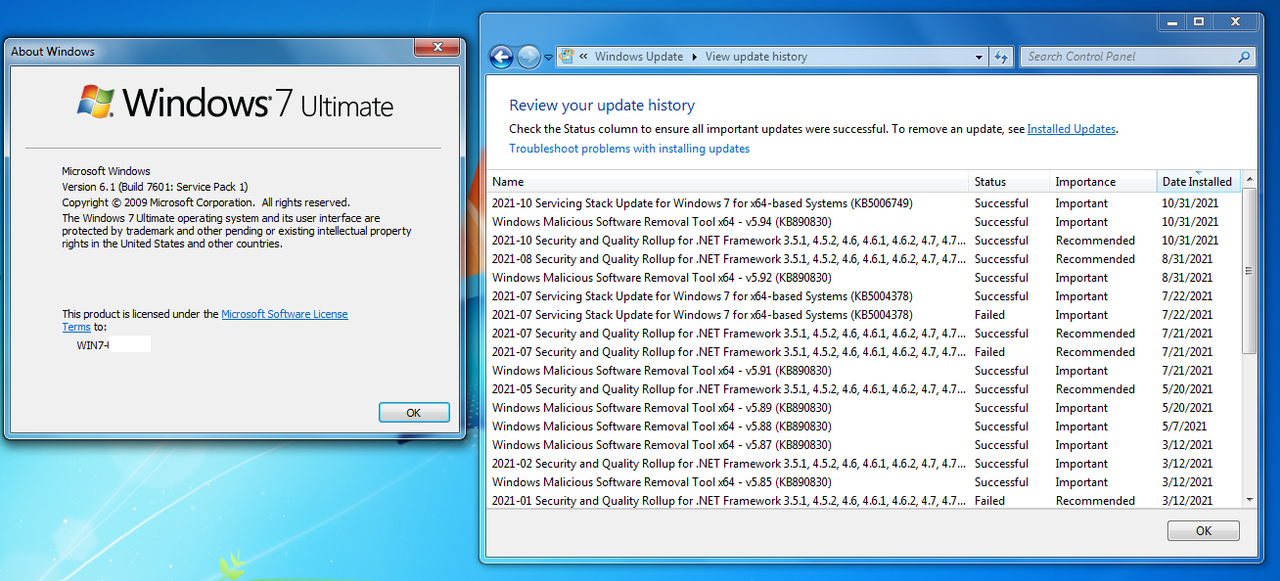Open Troubleshoot problems with installing updates link
Viewport: 1280px width, 581px height.
click(x=629, y=149)
